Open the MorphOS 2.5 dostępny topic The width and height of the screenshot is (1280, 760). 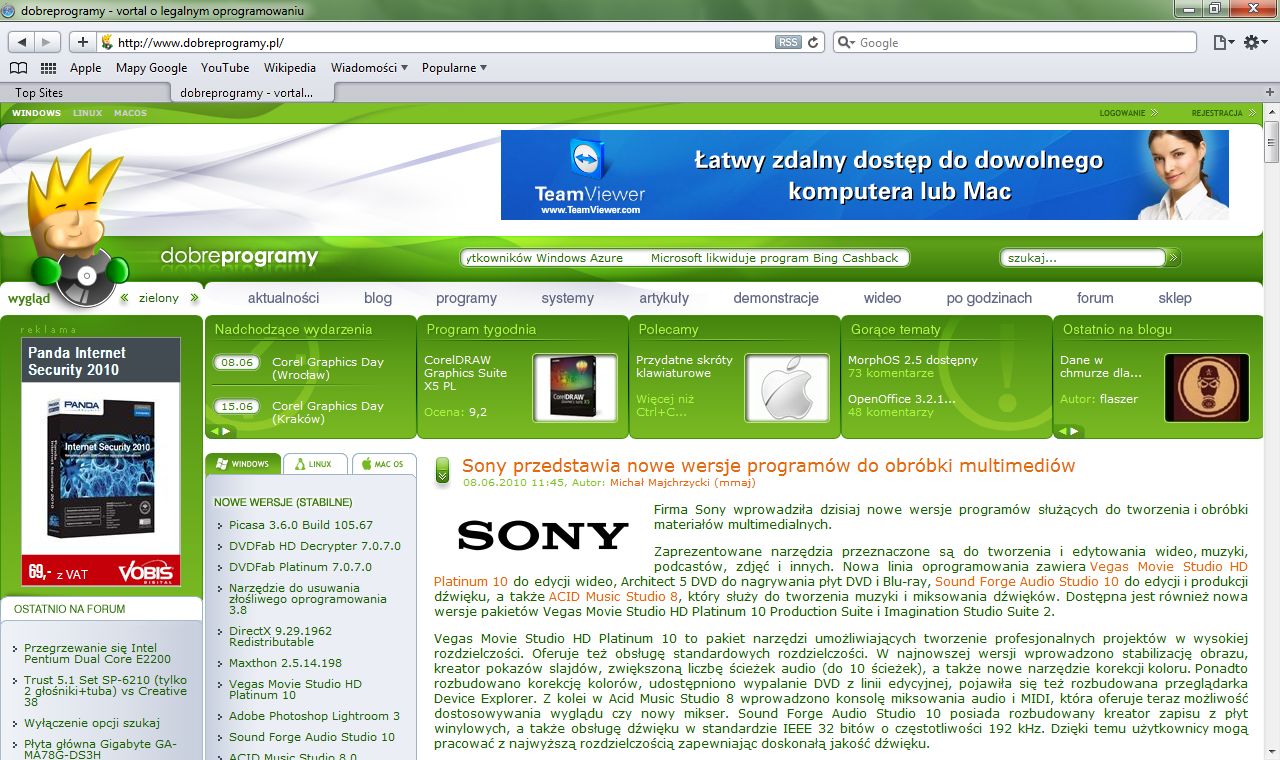coord(913,360)
